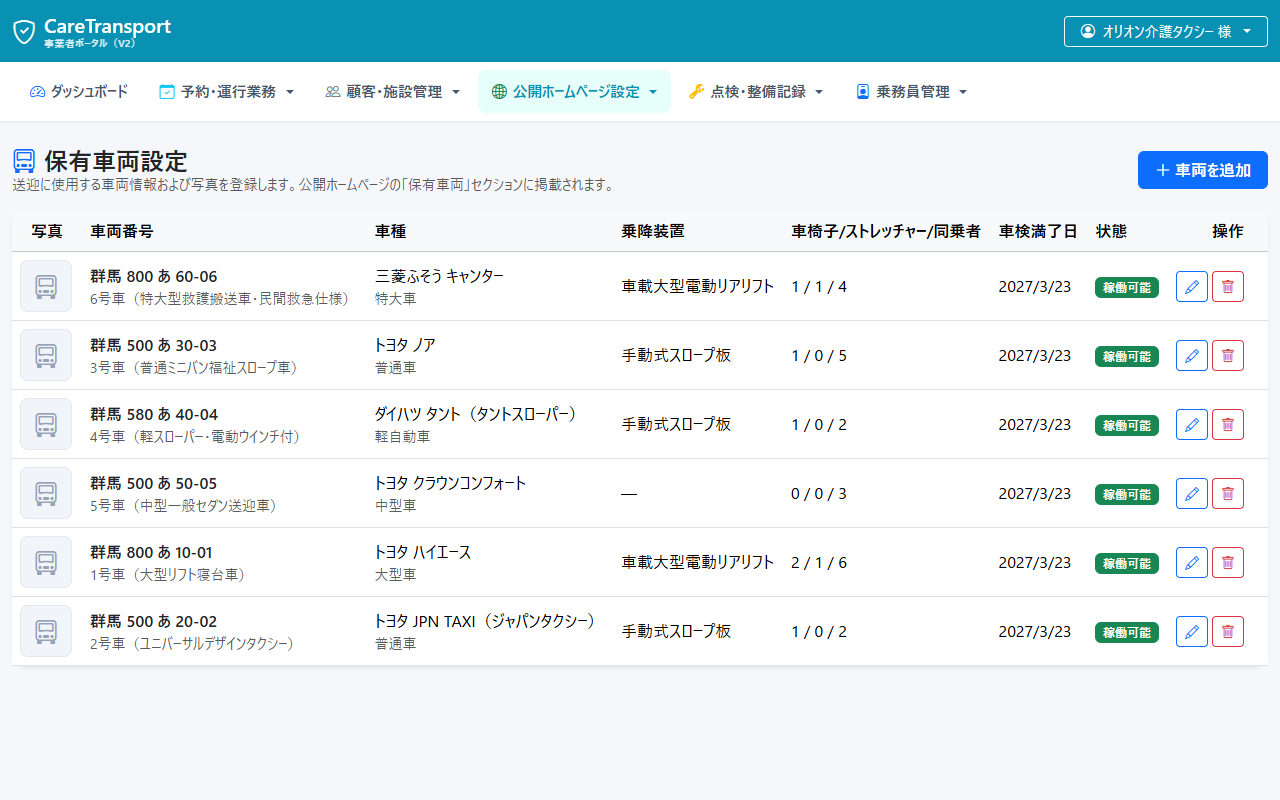Edit vehicle 群馬 800 あ 60-06
Image resolution: width=1280 pixels, height=800 pixels.
(1192, 287)
